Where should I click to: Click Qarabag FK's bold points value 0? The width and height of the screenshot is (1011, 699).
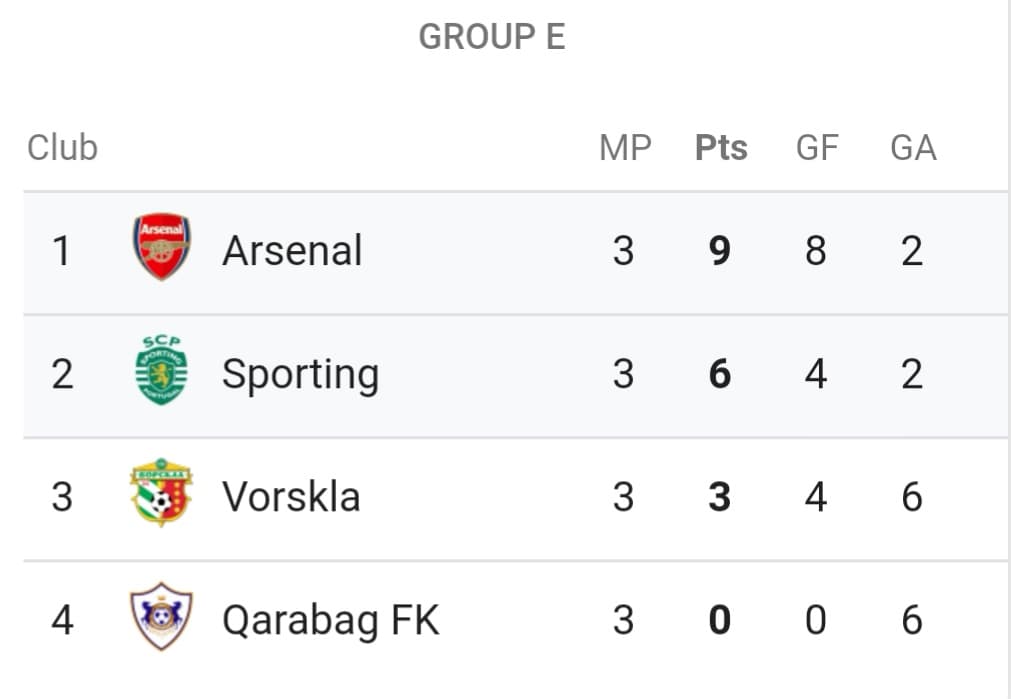point(720,620)
